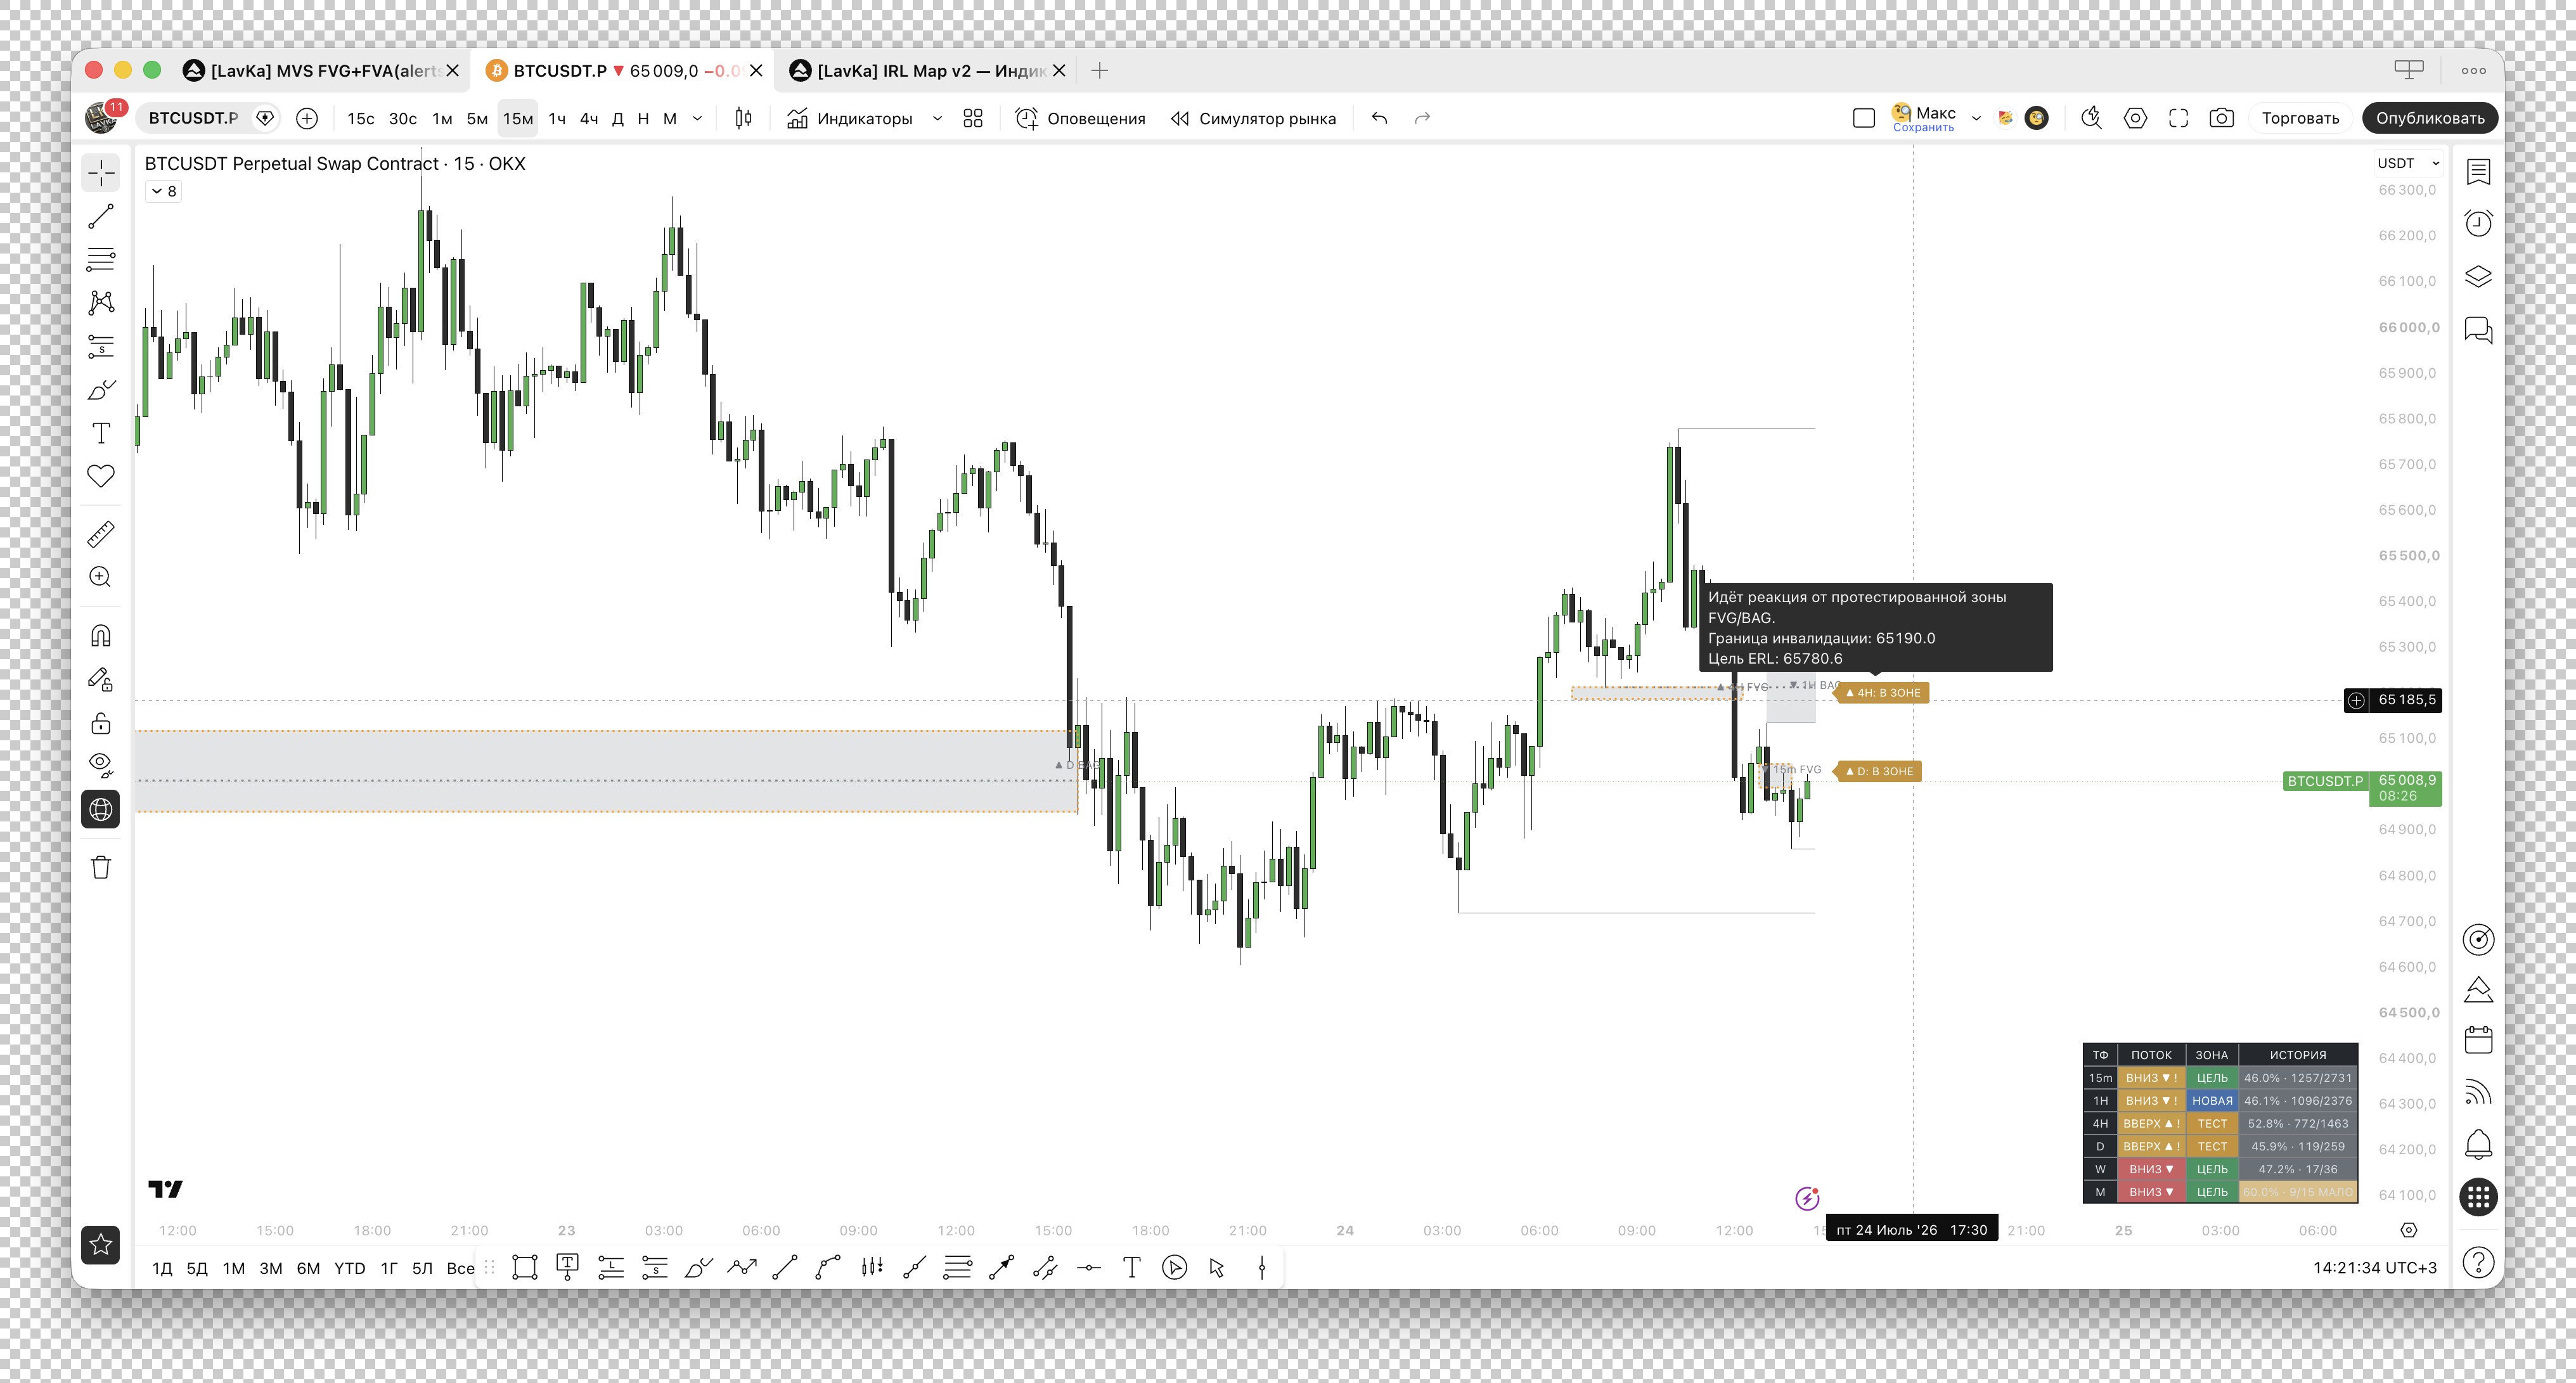
Task: Click the price scale settings circle icon
Action: tap(2409, 1230)
